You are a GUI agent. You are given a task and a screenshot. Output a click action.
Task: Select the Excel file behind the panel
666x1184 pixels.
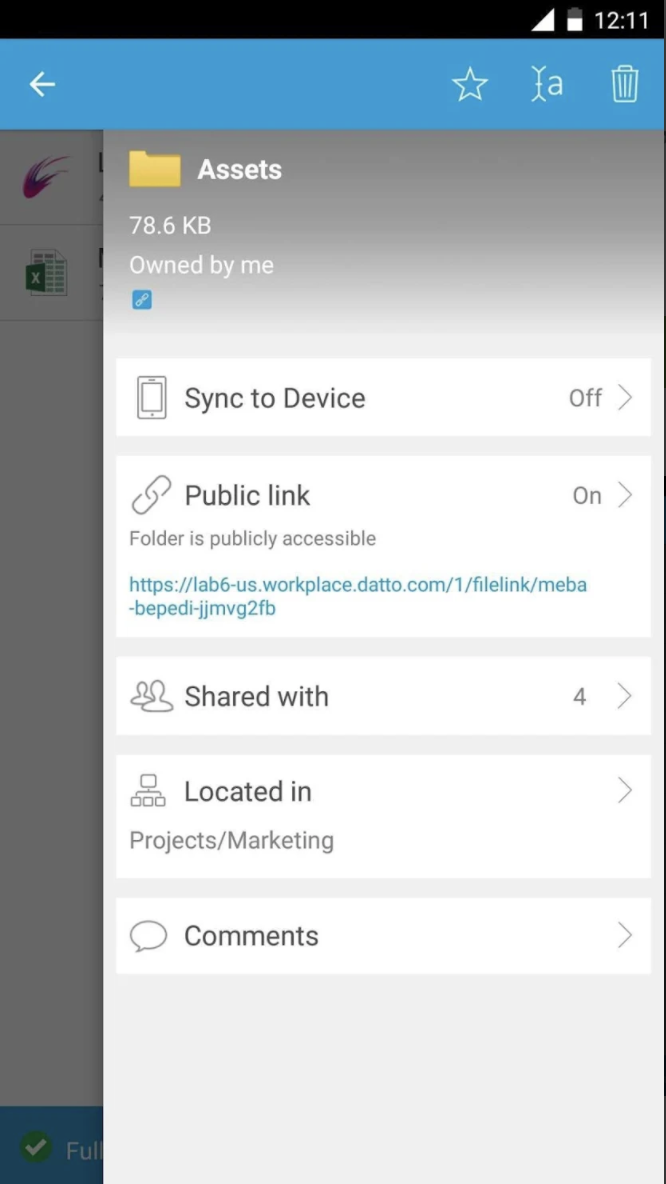tap(46, 273)
